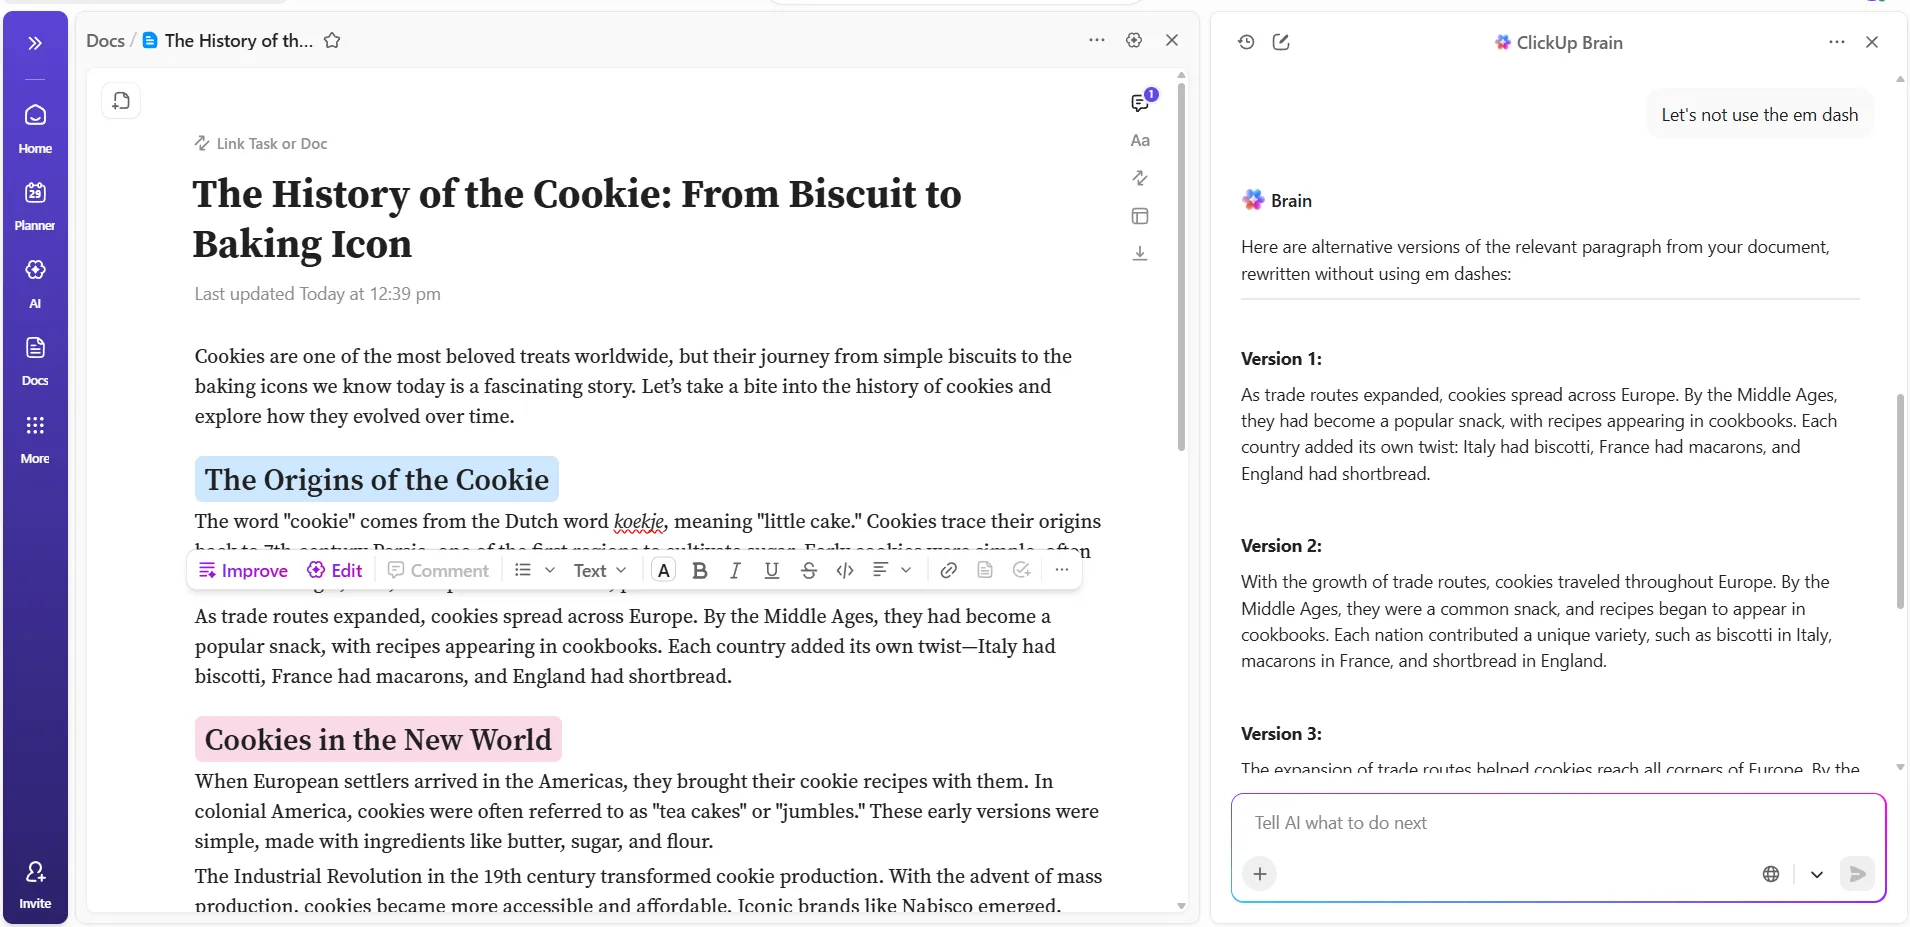The image size is (1910, 927).
Task: Toggle bold formatting
Action: [700, 570]
